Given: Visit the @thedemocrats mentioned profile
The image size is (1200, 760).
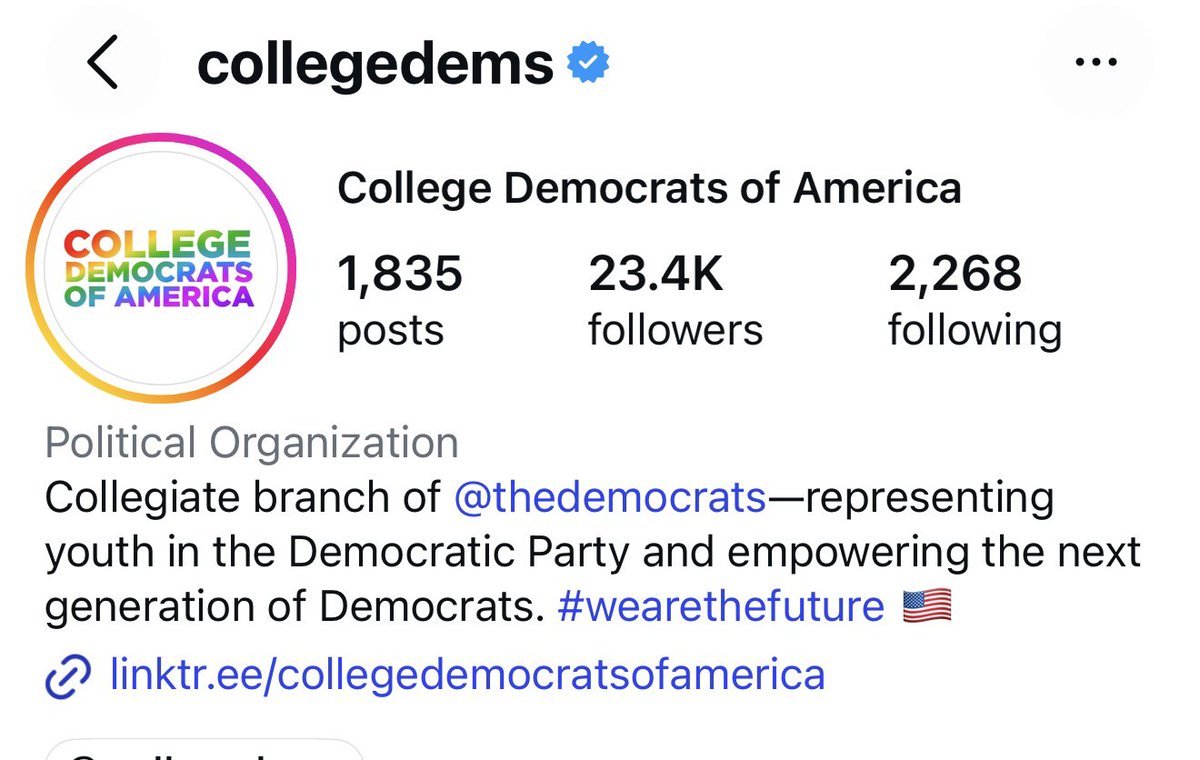Looking at the screenshot, I should 609,498.
